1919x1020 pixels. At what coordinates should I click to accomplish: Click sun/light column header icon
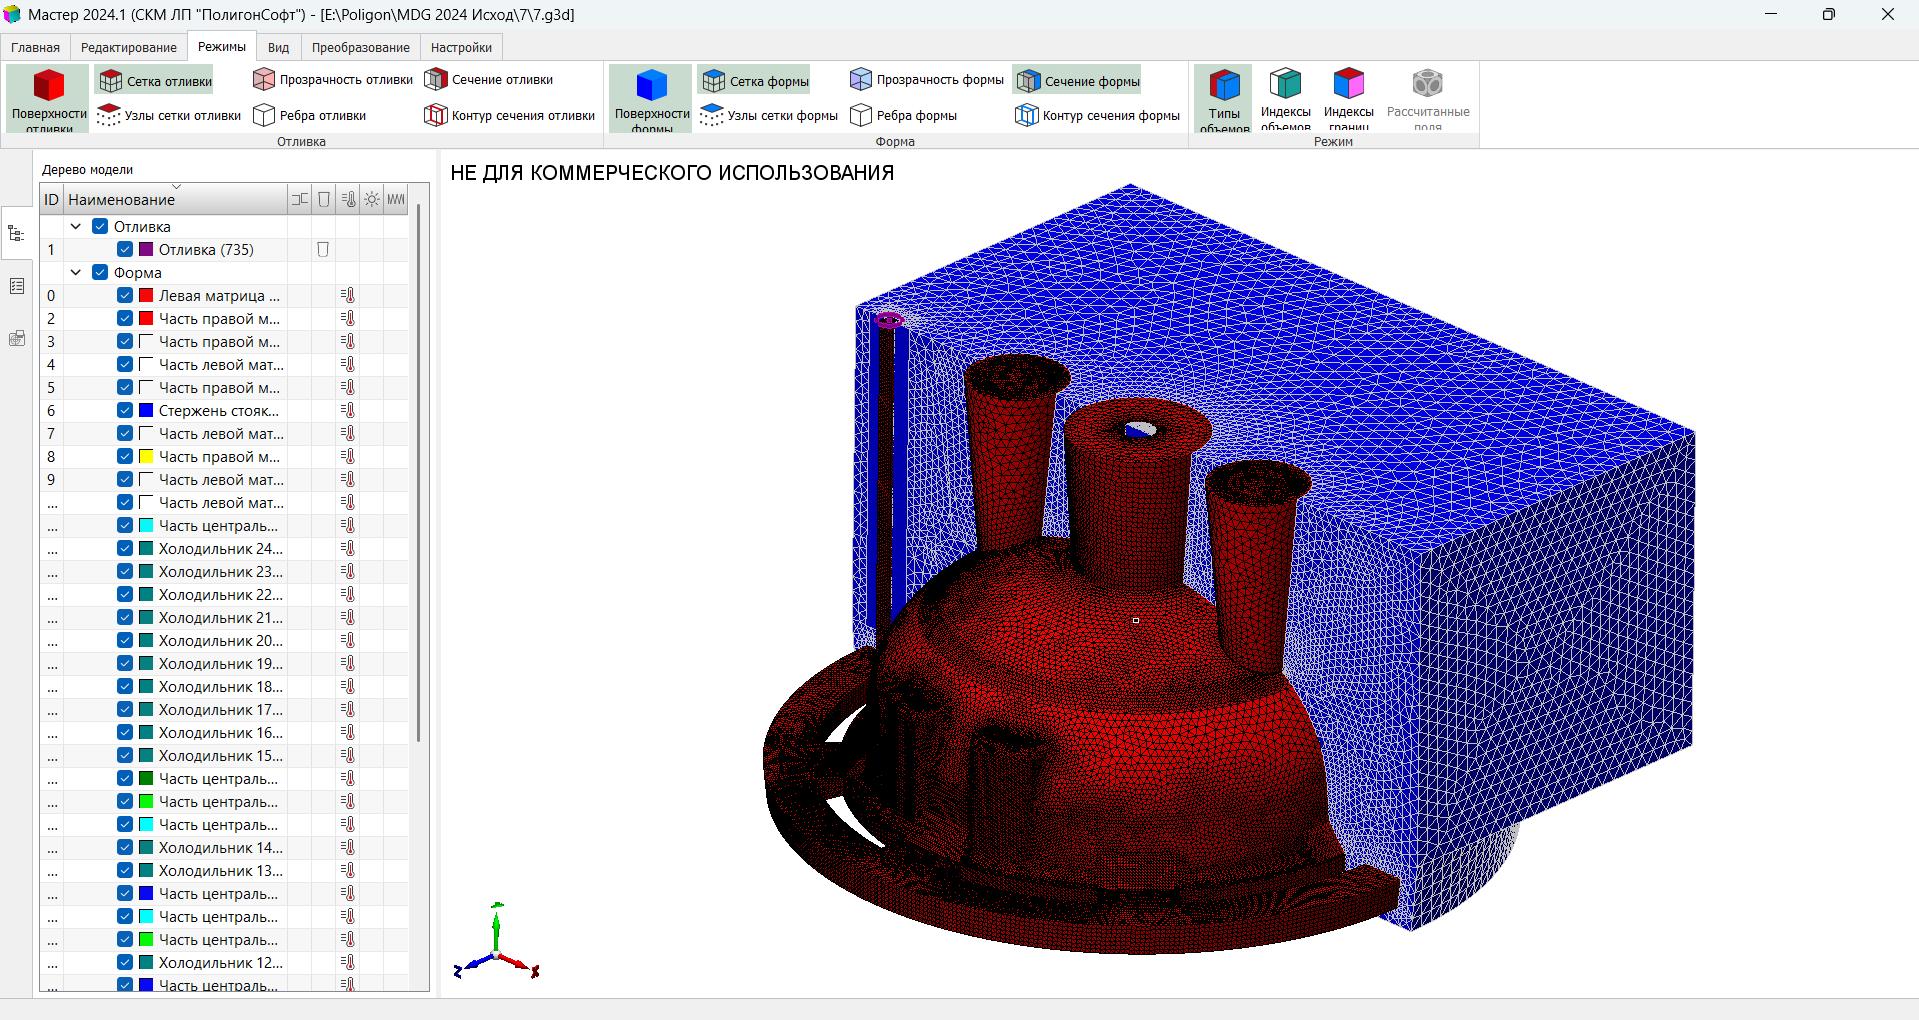click(x=372, y=199)
